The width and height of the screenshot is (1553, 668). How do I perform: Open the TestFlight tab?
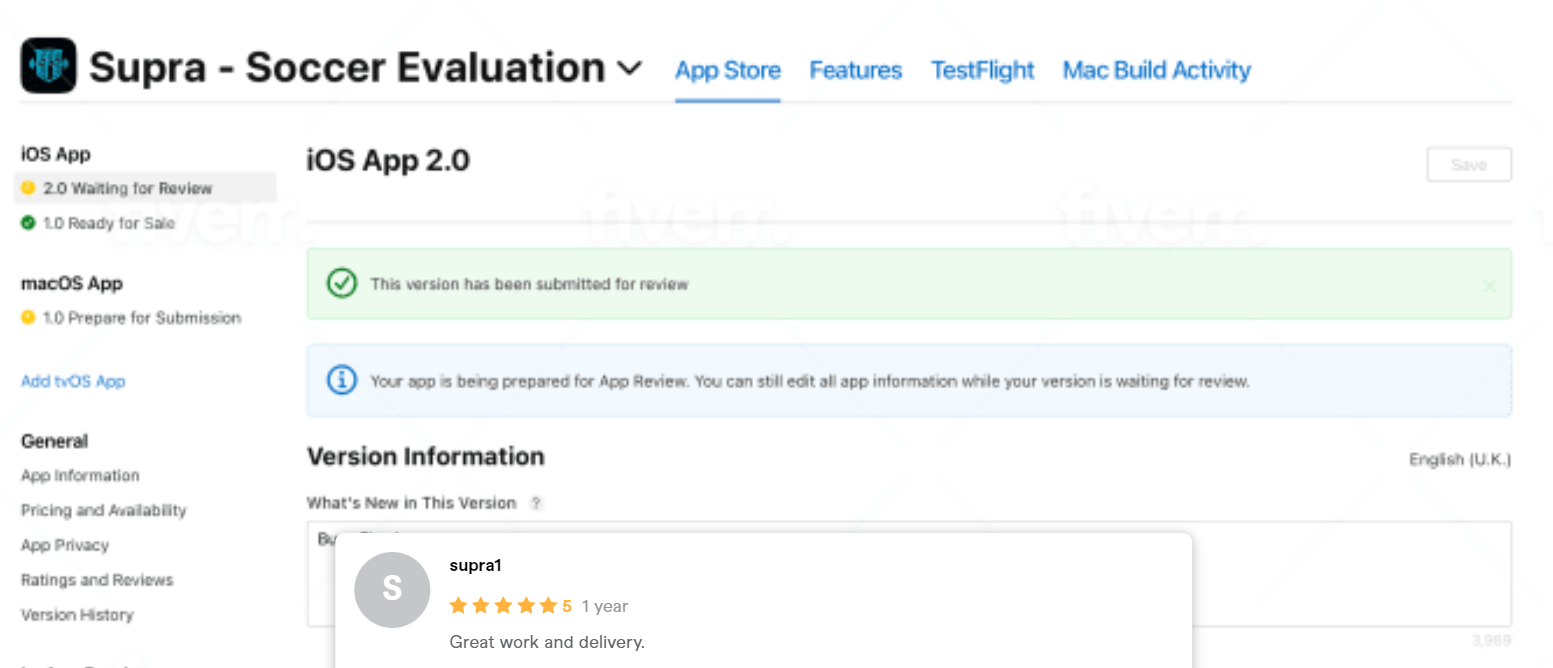tap(982, 71)
